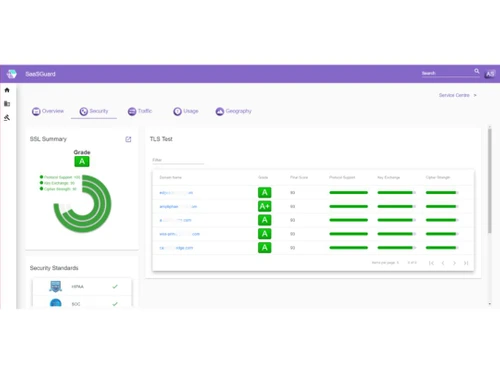The height and width of the screenshot is (375, 500).
Task: Toggle Cipher Strength legend item
Action: (58, 189)
